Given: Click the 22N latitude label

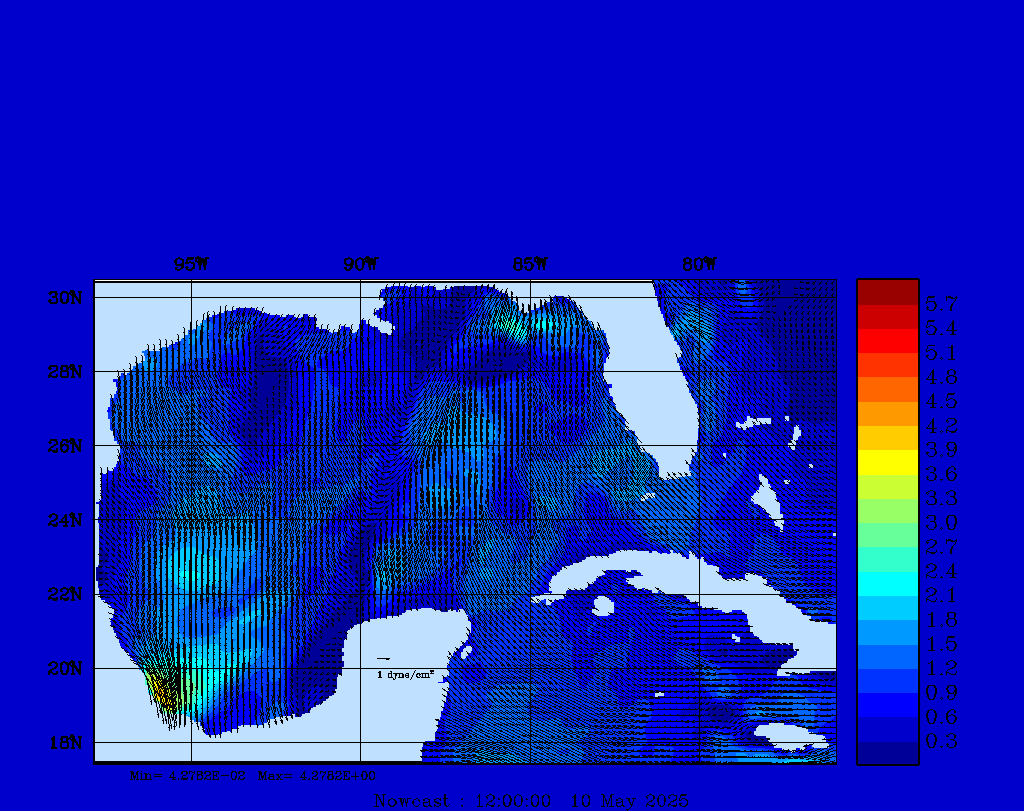Looking at the screenshot, I should pyautogui.click(x=68, y=594).
